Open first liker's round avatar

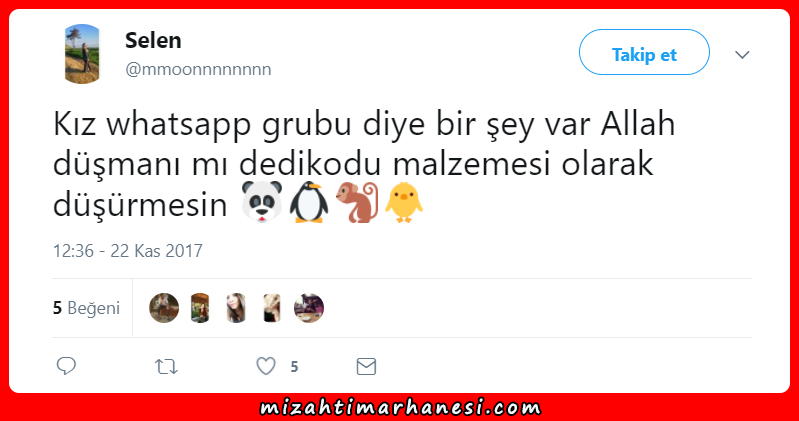click(164, 308)
